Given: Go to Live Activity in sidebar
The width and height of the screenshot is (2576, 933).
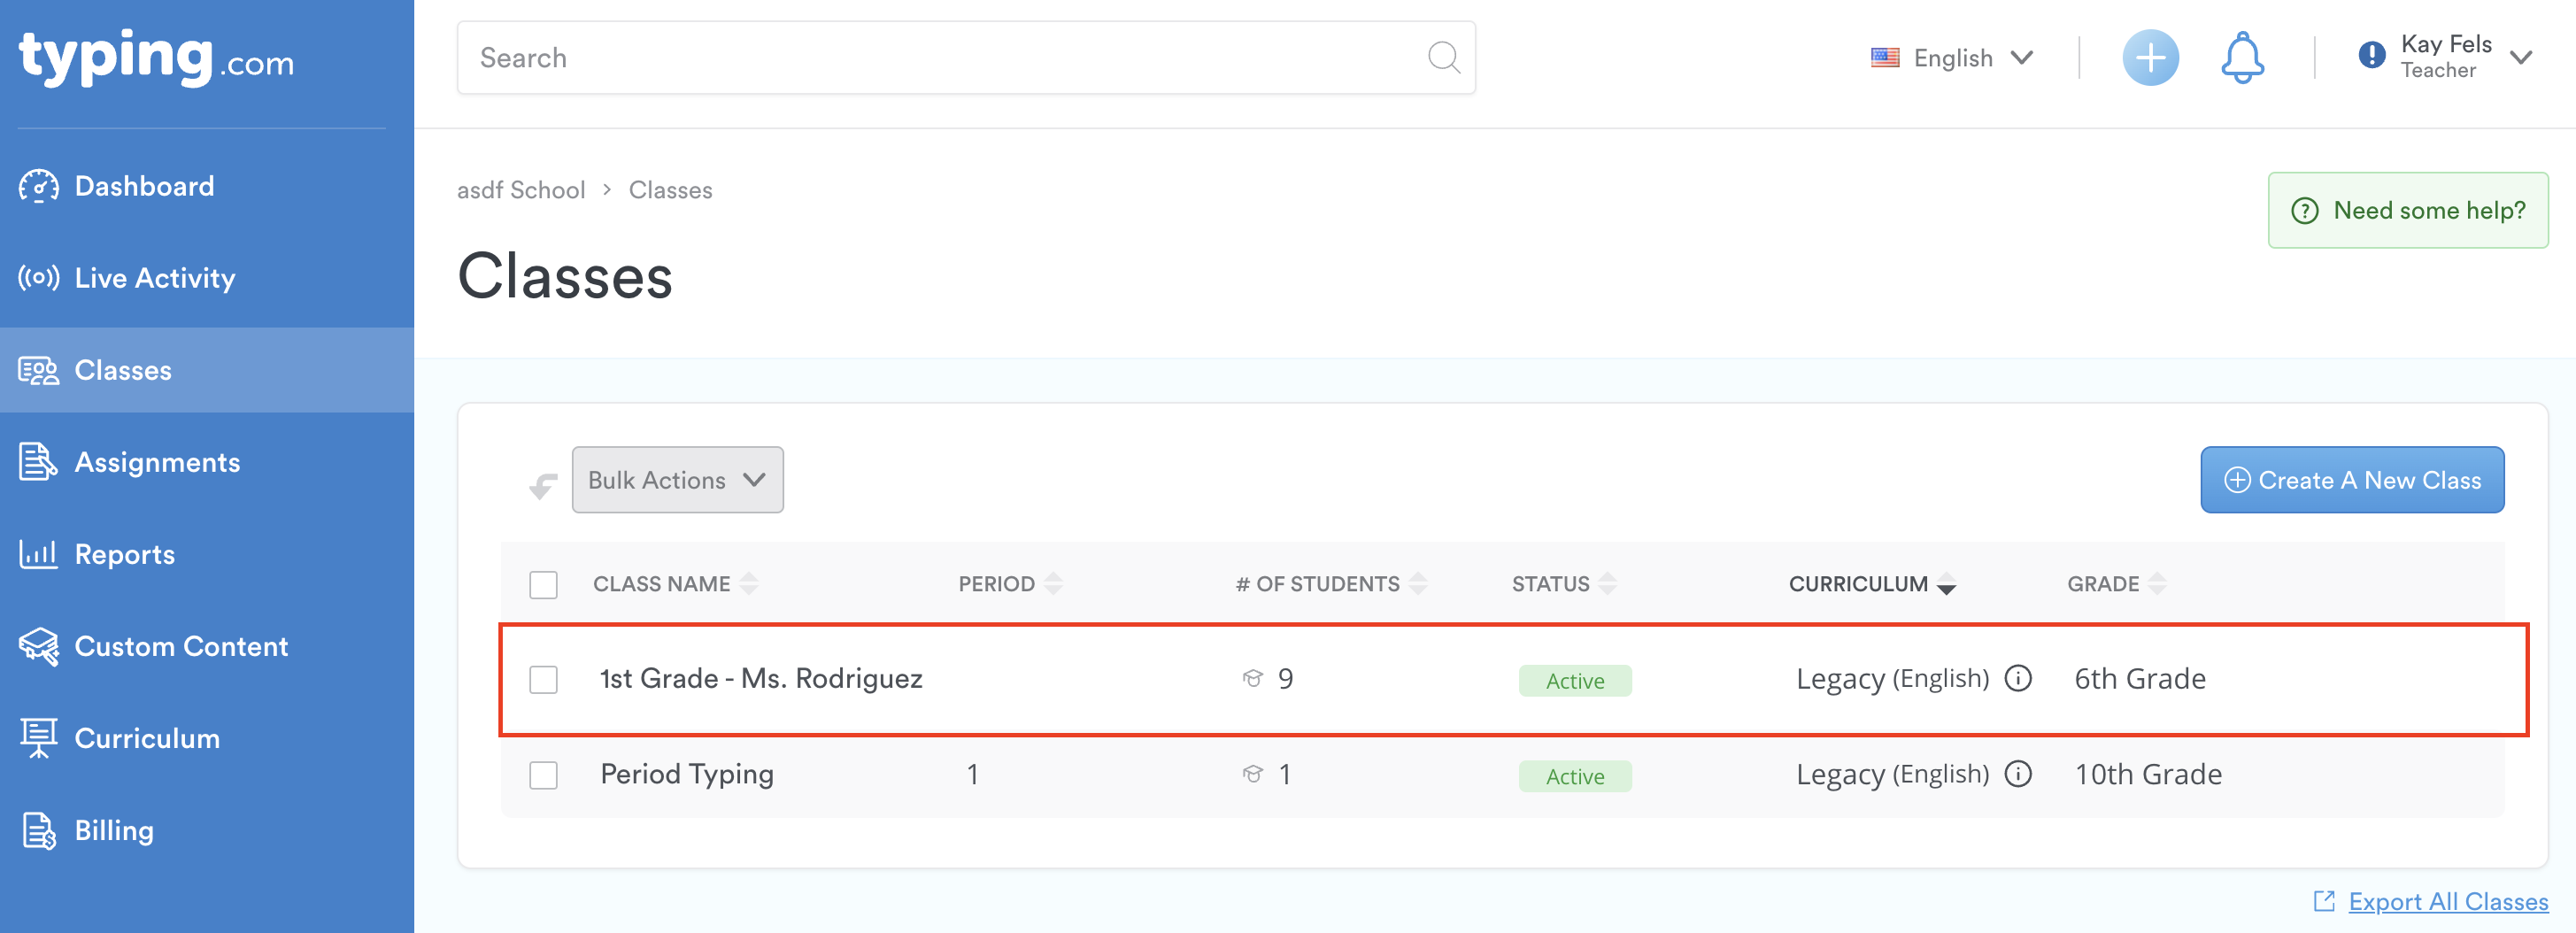Looking at the screenshot, I should click(154, 278).
